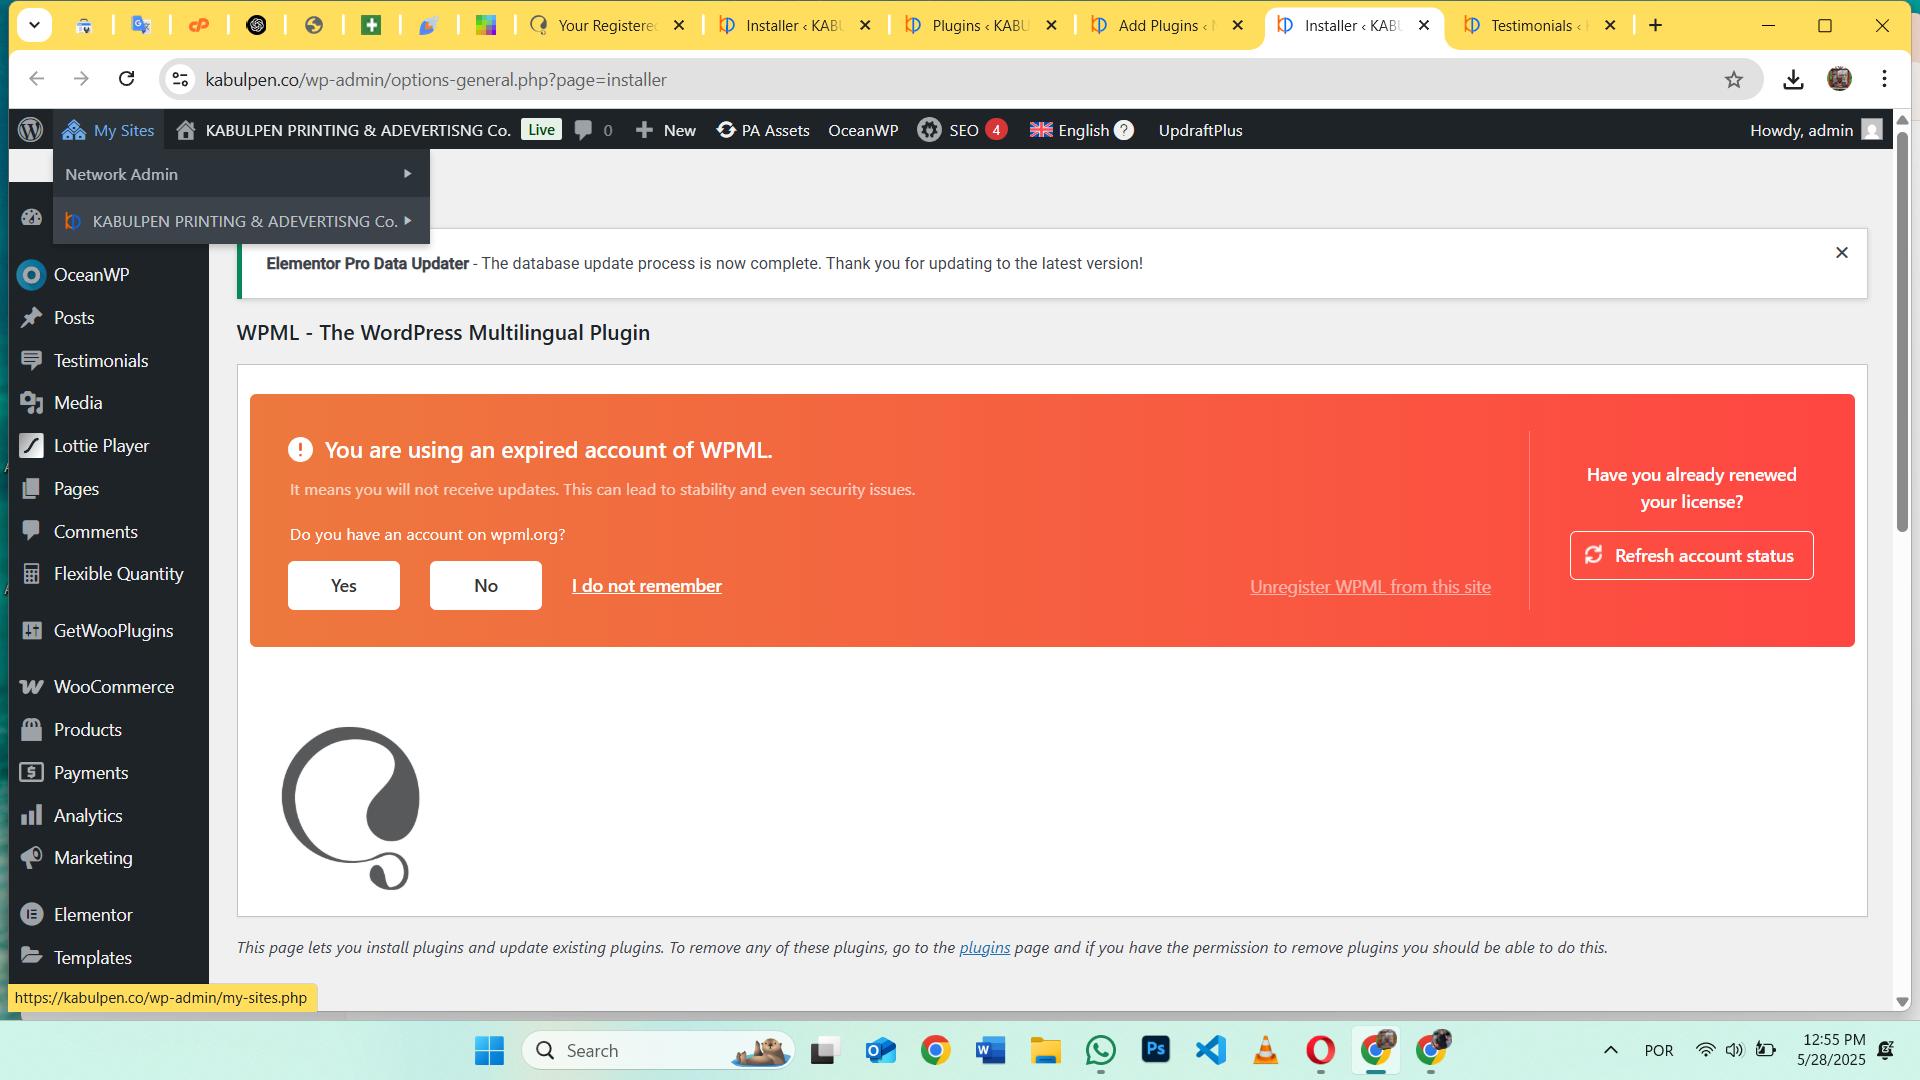Click the English language flag switcher
The width and height of the screenshot is (1920, 1080).
[x=1069, y=130]
